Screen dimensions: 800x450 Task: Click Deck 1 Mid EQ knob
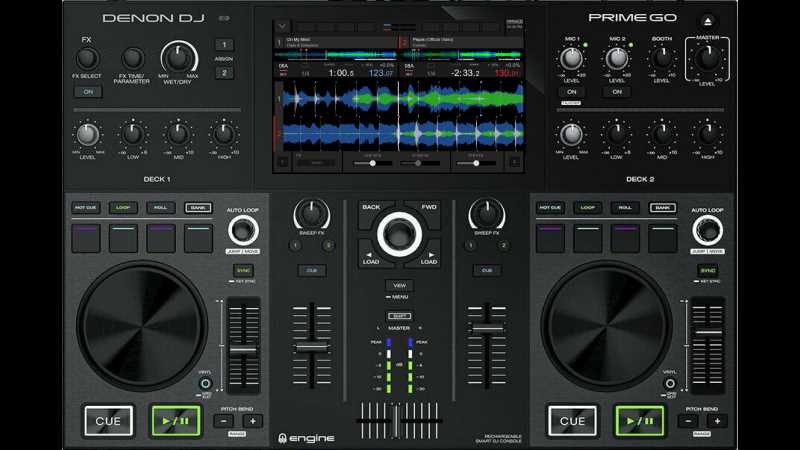coord(178,135)
